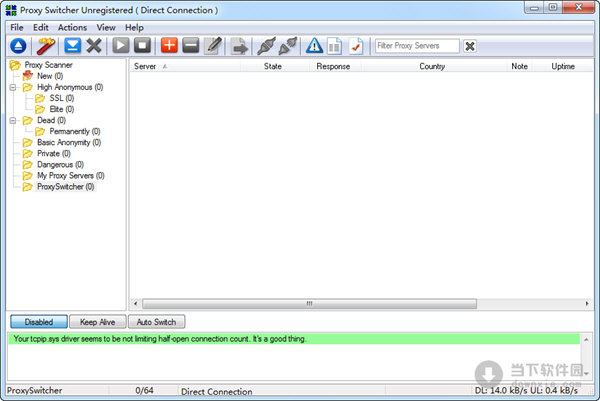Toggle the Auto Switch button
The image size is (600, 401).
pos(157,322)
